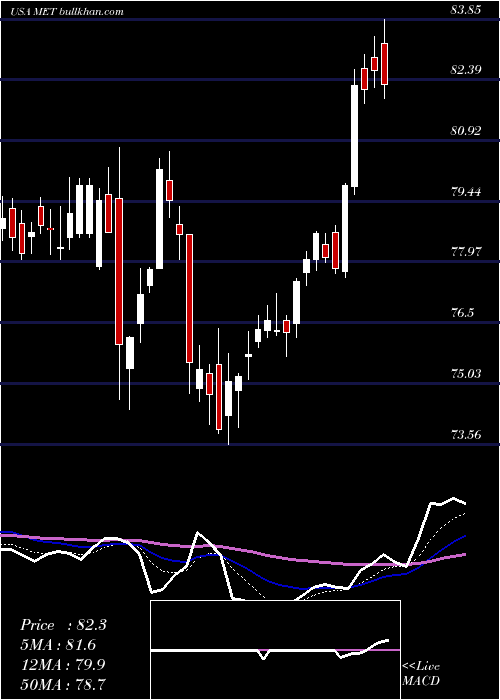This screenshot has height=700, width=500.
Task: Click the USA MET bullkhan.com chart title
Action: pyautogui.click(x=68, y=11)
